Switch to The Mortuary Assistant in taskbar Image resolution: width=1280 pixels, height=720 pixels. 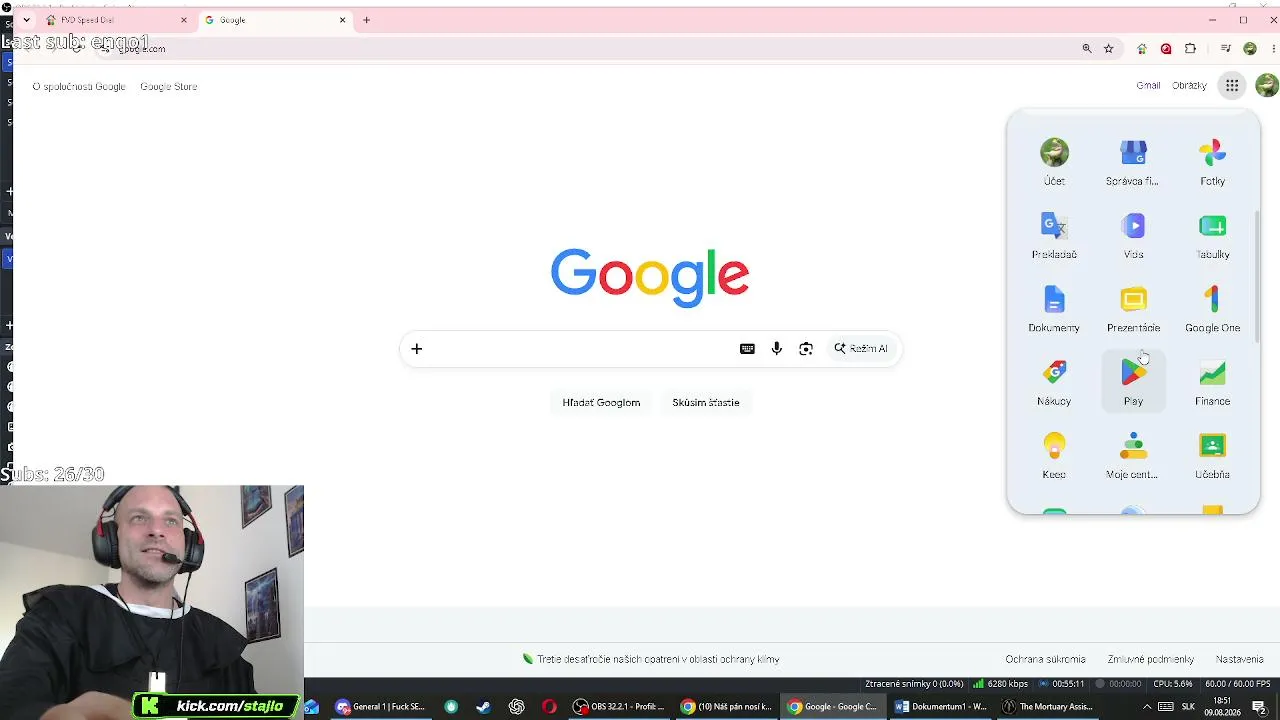click(1047, 707)
